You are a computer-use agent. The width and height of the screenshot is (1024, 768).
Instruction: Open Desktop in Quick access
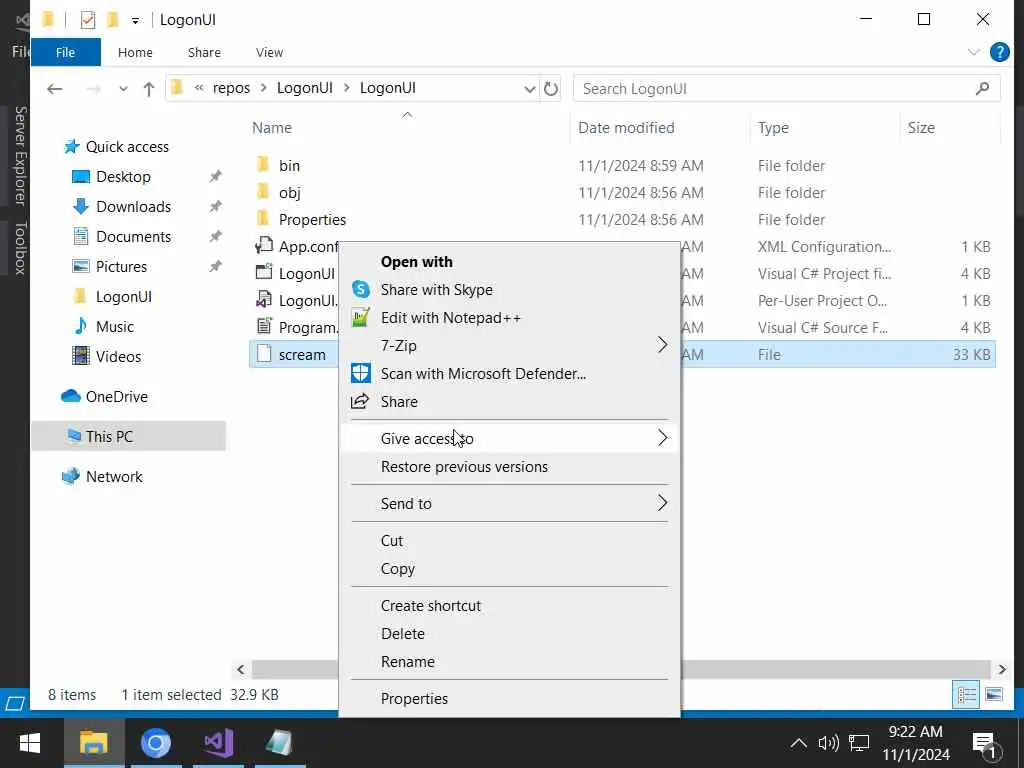pyautogui.click(x=123, y=176)
